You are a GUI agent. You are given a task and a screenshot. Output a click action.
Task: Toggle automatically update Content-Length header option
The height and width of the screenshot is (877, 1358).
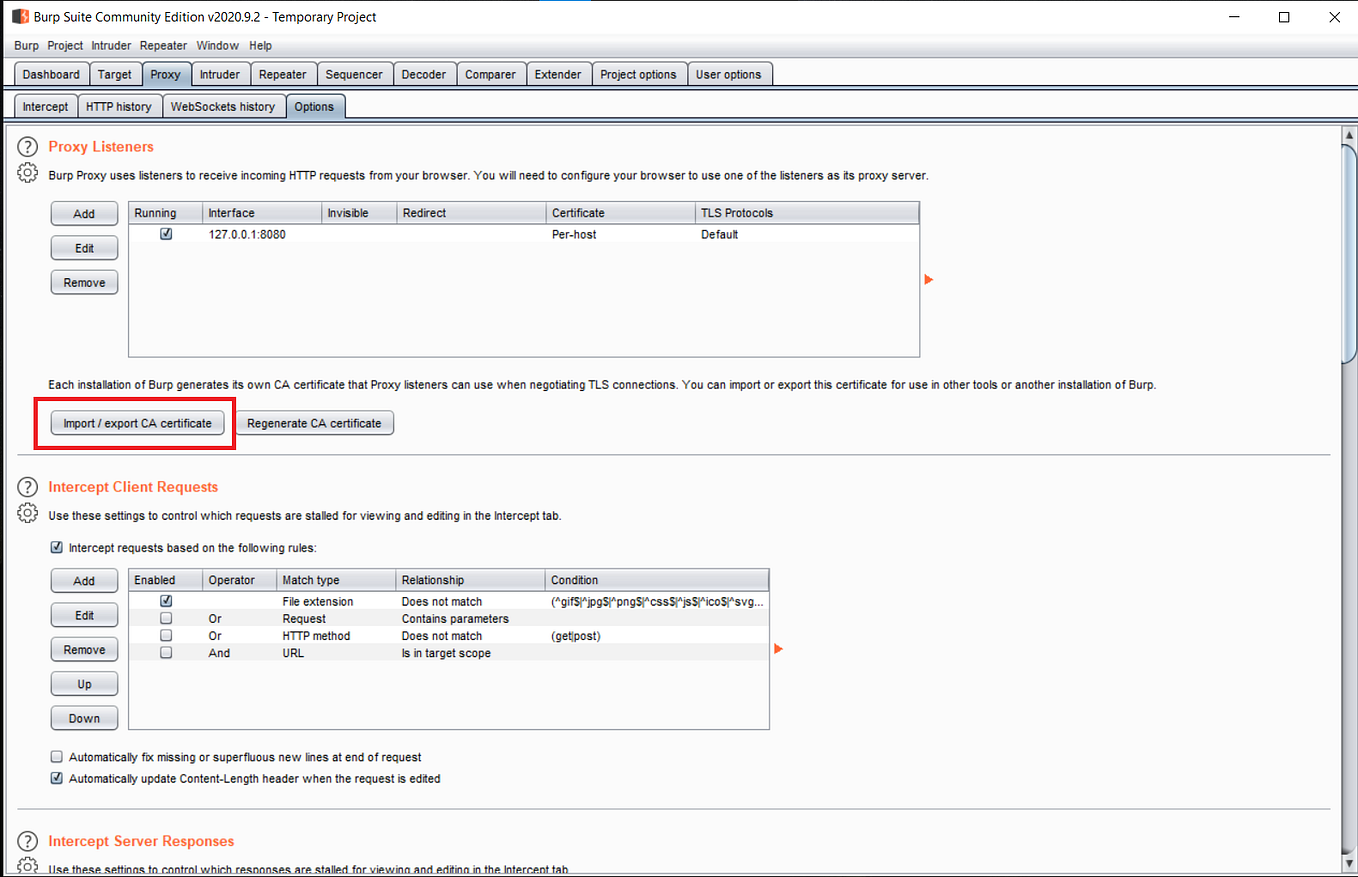click(57, 778)
